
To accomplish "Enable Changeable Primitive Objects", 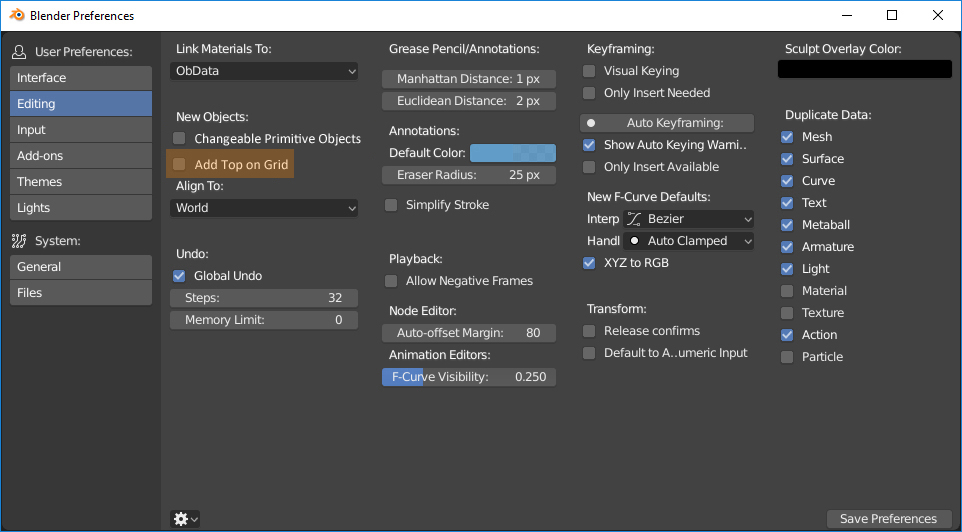I will (x=179, y=139).
